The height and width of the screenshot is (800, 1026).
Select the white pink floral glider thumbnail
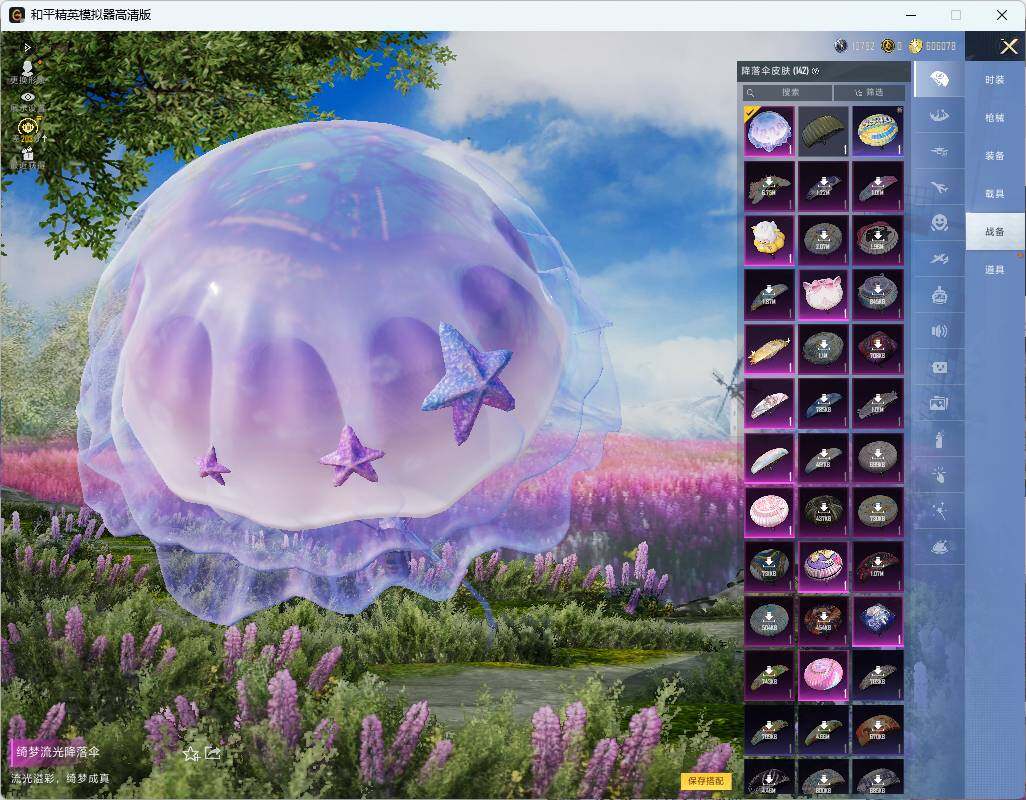click(x=769, y=403)
